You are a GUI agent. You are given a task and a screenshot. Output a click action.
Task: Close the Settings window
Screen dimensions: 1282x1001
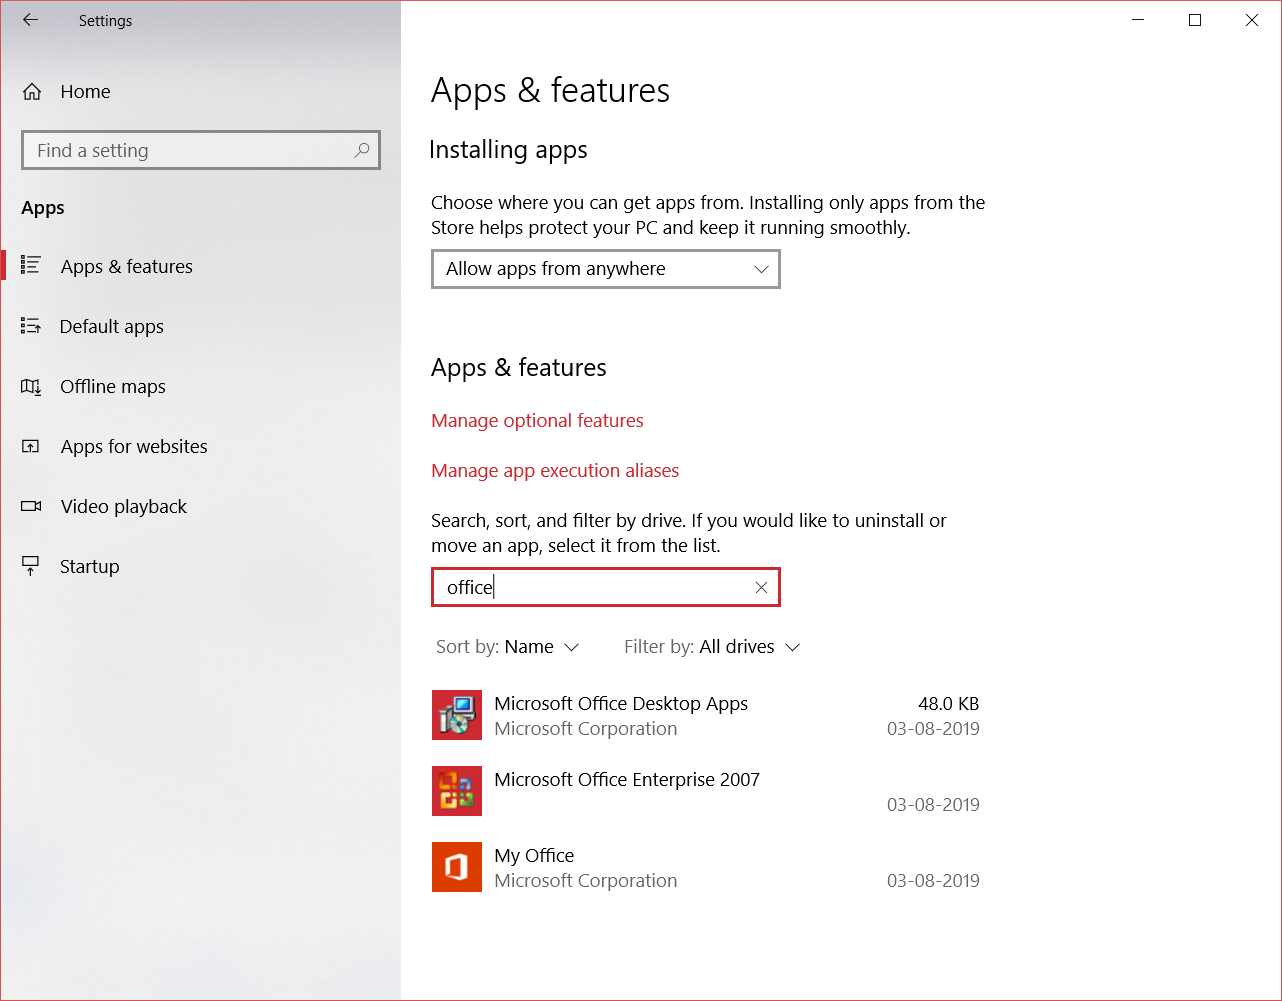[1252, 20]
